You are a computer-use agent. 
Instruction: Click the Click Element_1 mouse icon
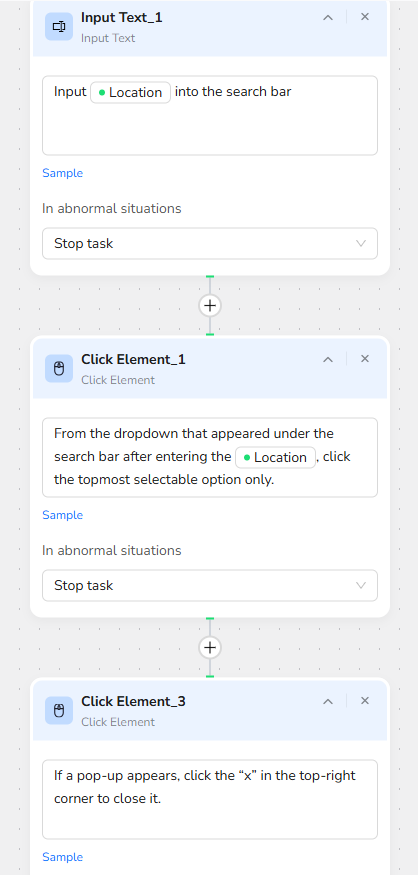point(59,368)
